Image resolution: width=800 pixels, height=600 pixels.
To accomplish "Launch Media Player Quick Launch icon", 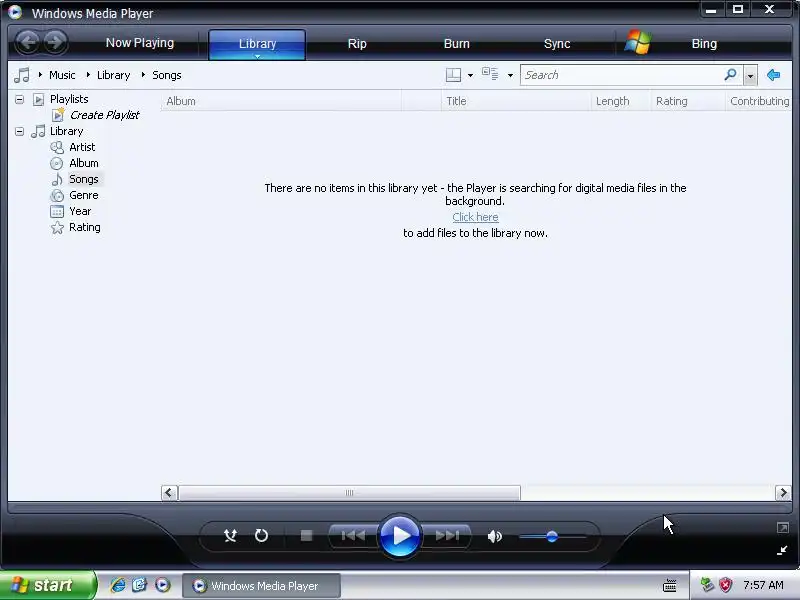I will [163, 585].
